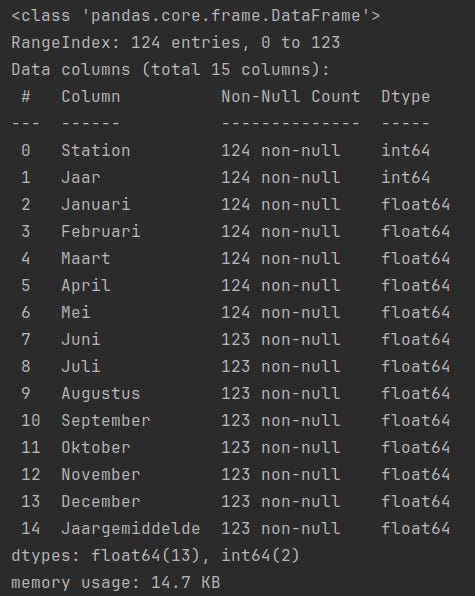This screenshot has width=475, height=596.
Task: Click the 'Februari' column name
Action: coord(101,231)
